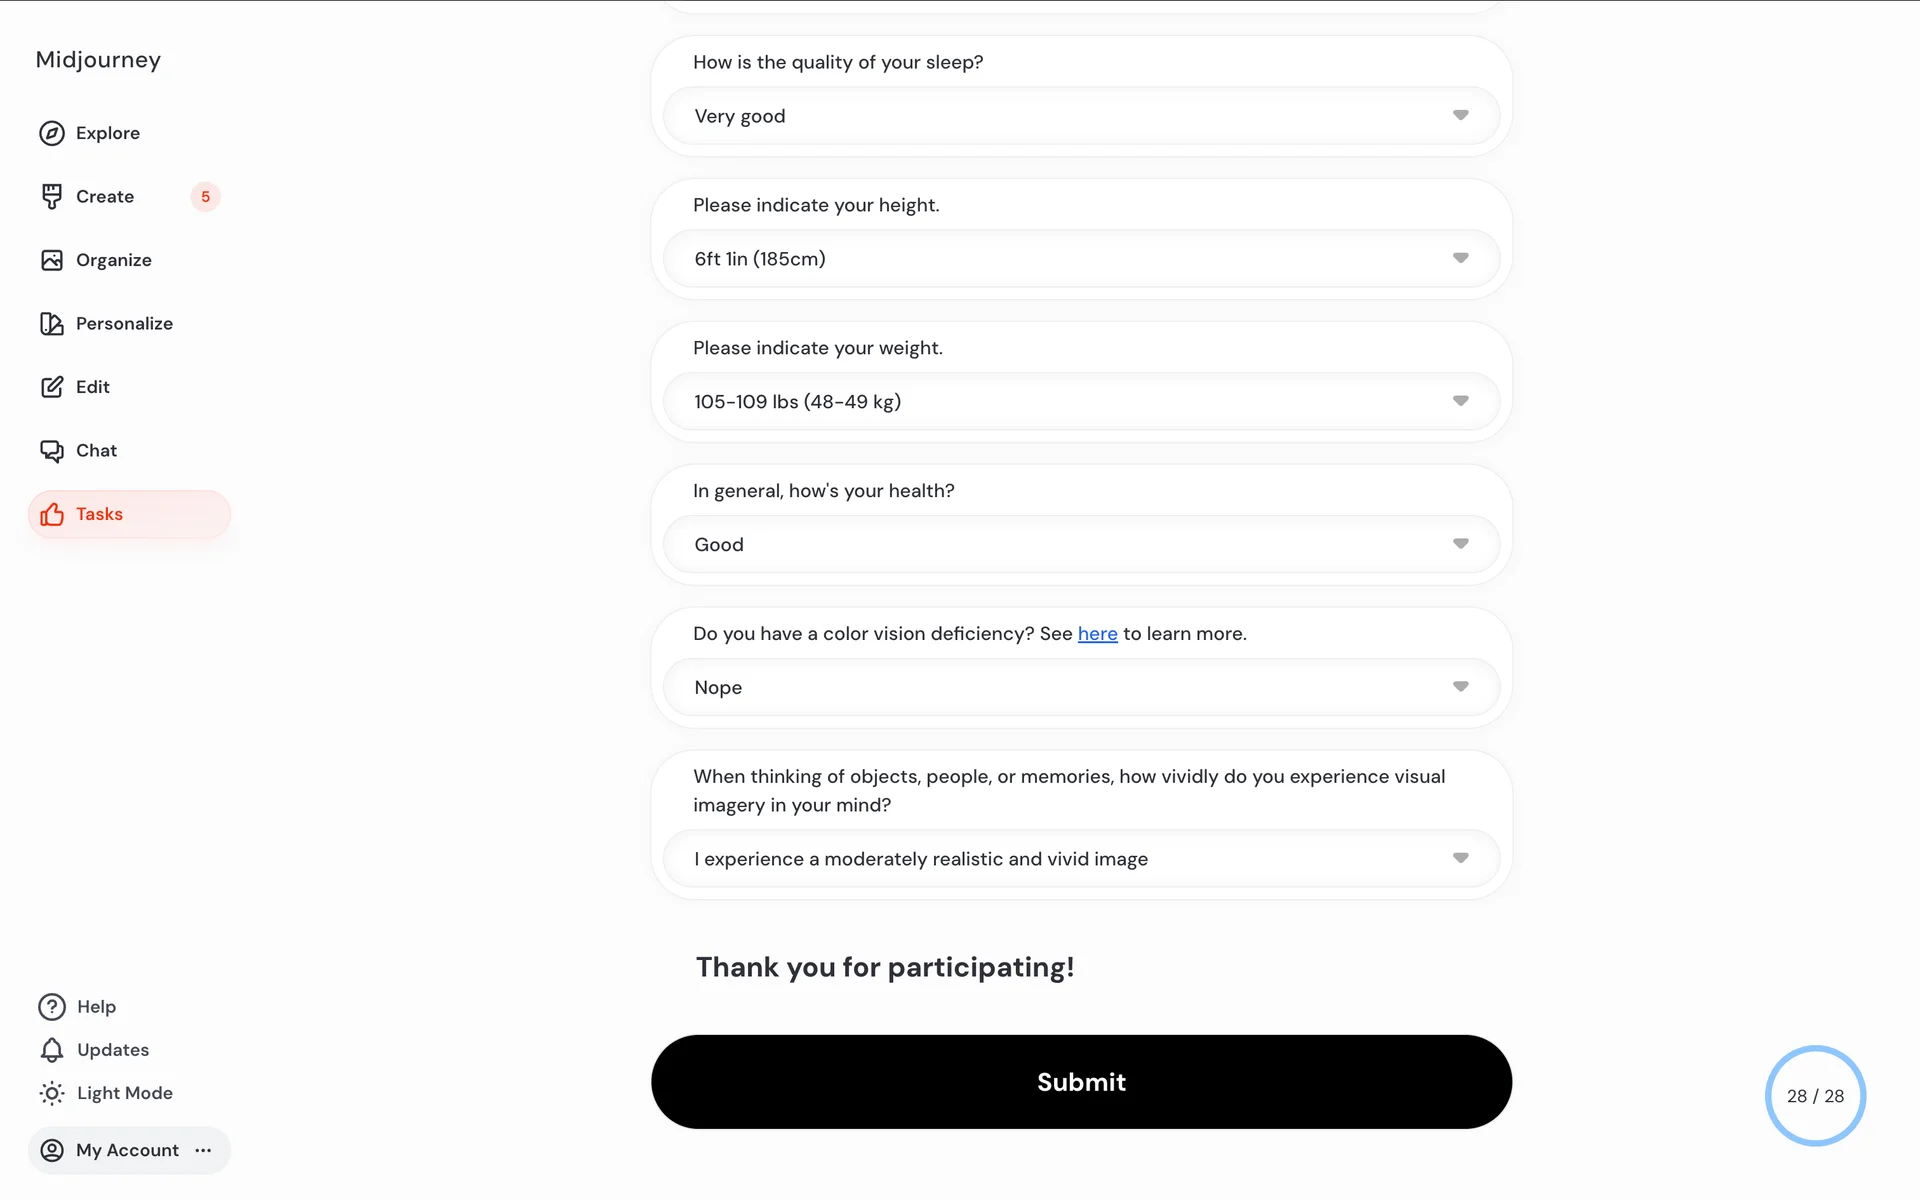Screen dimensions: 1920x1200
Task: Click the Explore compass icon
Action: pyautogui.click(x=52, y=133)
